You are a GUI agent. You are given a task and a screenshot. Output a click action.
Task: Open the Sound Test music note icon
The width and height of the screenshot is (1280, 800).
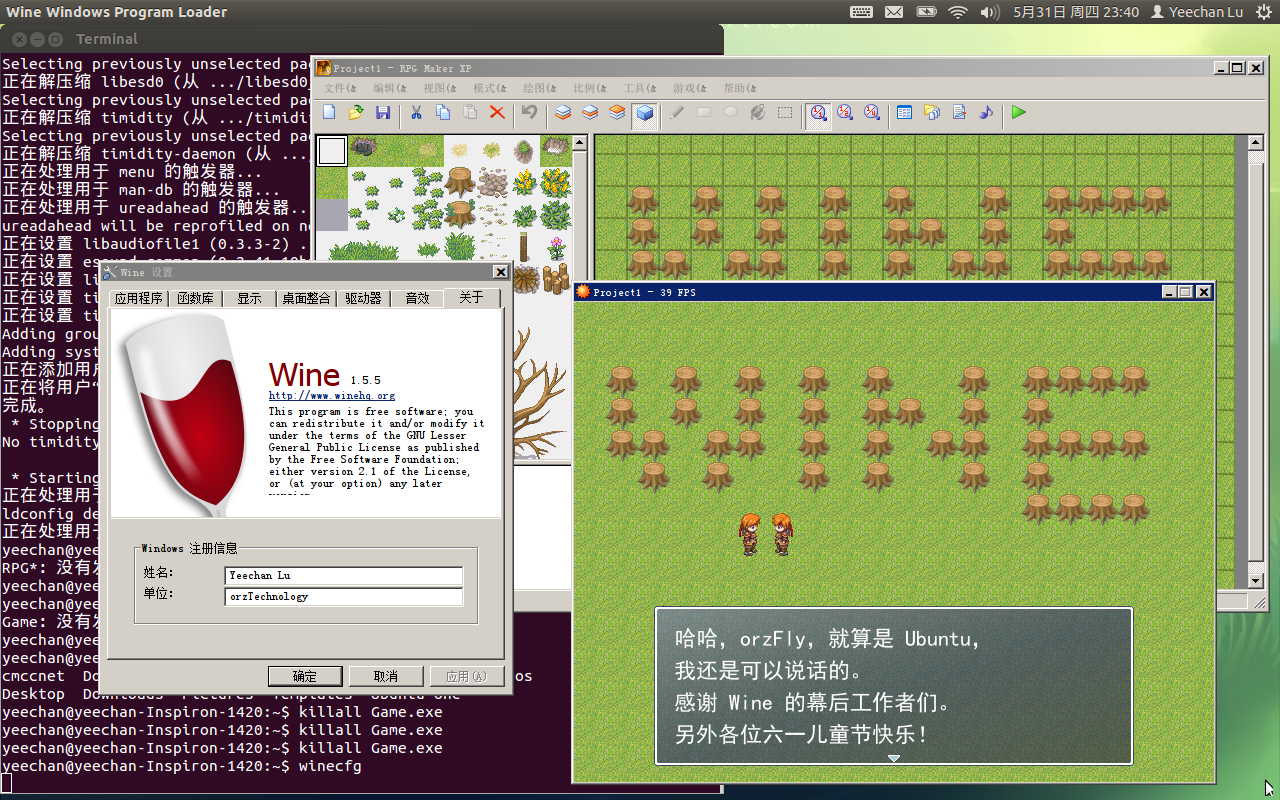pyautogui.click(x=986, y=113)
